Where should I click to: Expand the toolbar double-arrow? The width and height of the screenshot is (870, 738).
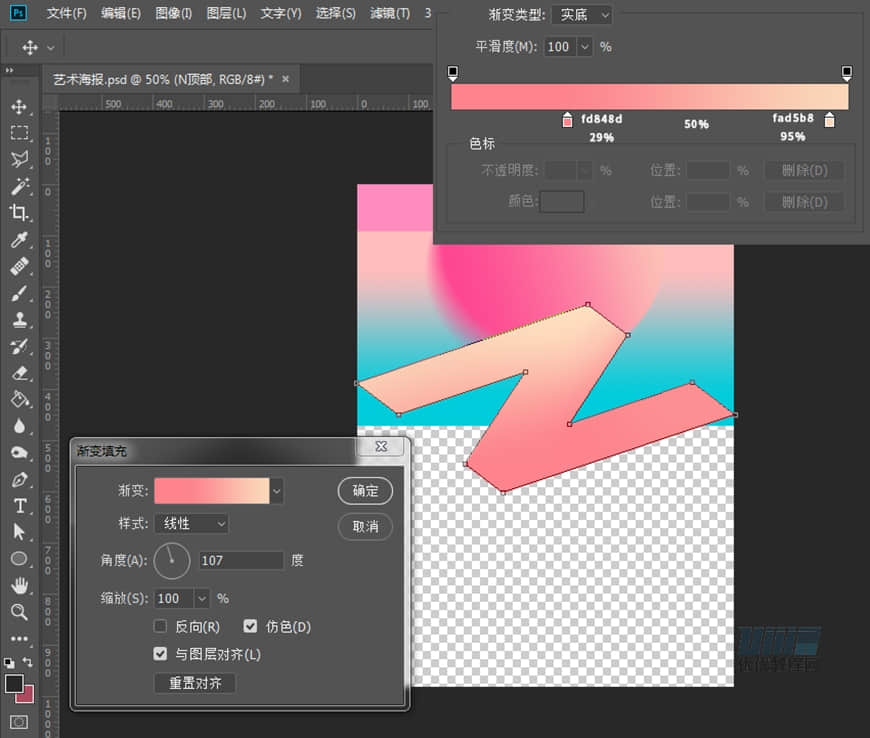coord(9,70)
